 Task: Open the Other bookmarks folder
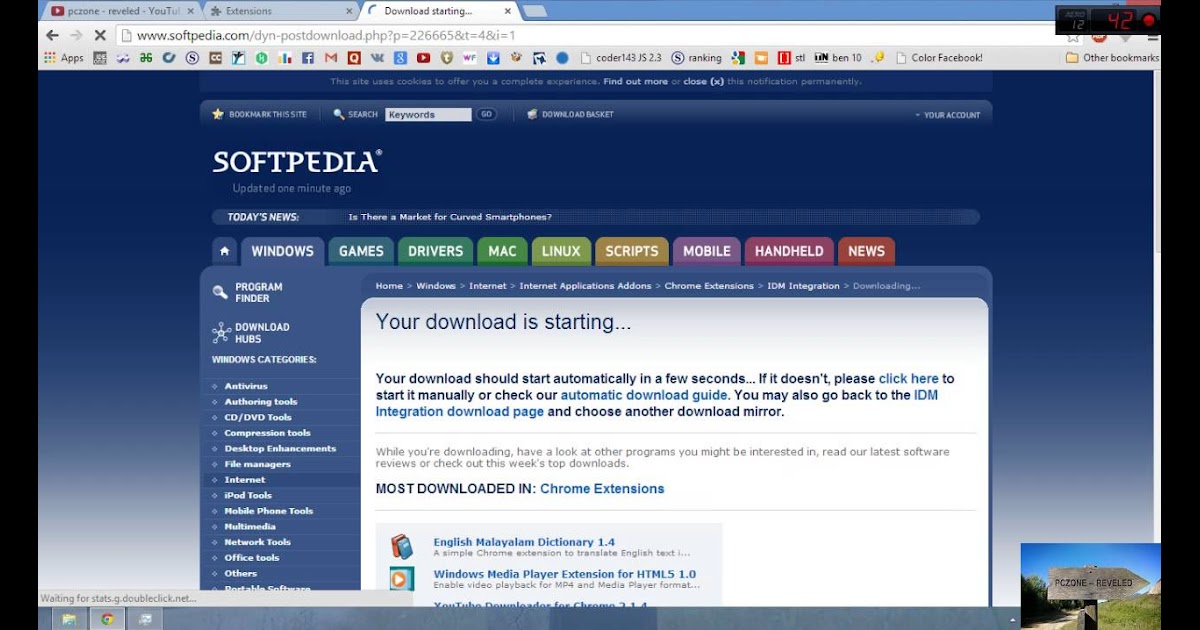click(1112, 58)
